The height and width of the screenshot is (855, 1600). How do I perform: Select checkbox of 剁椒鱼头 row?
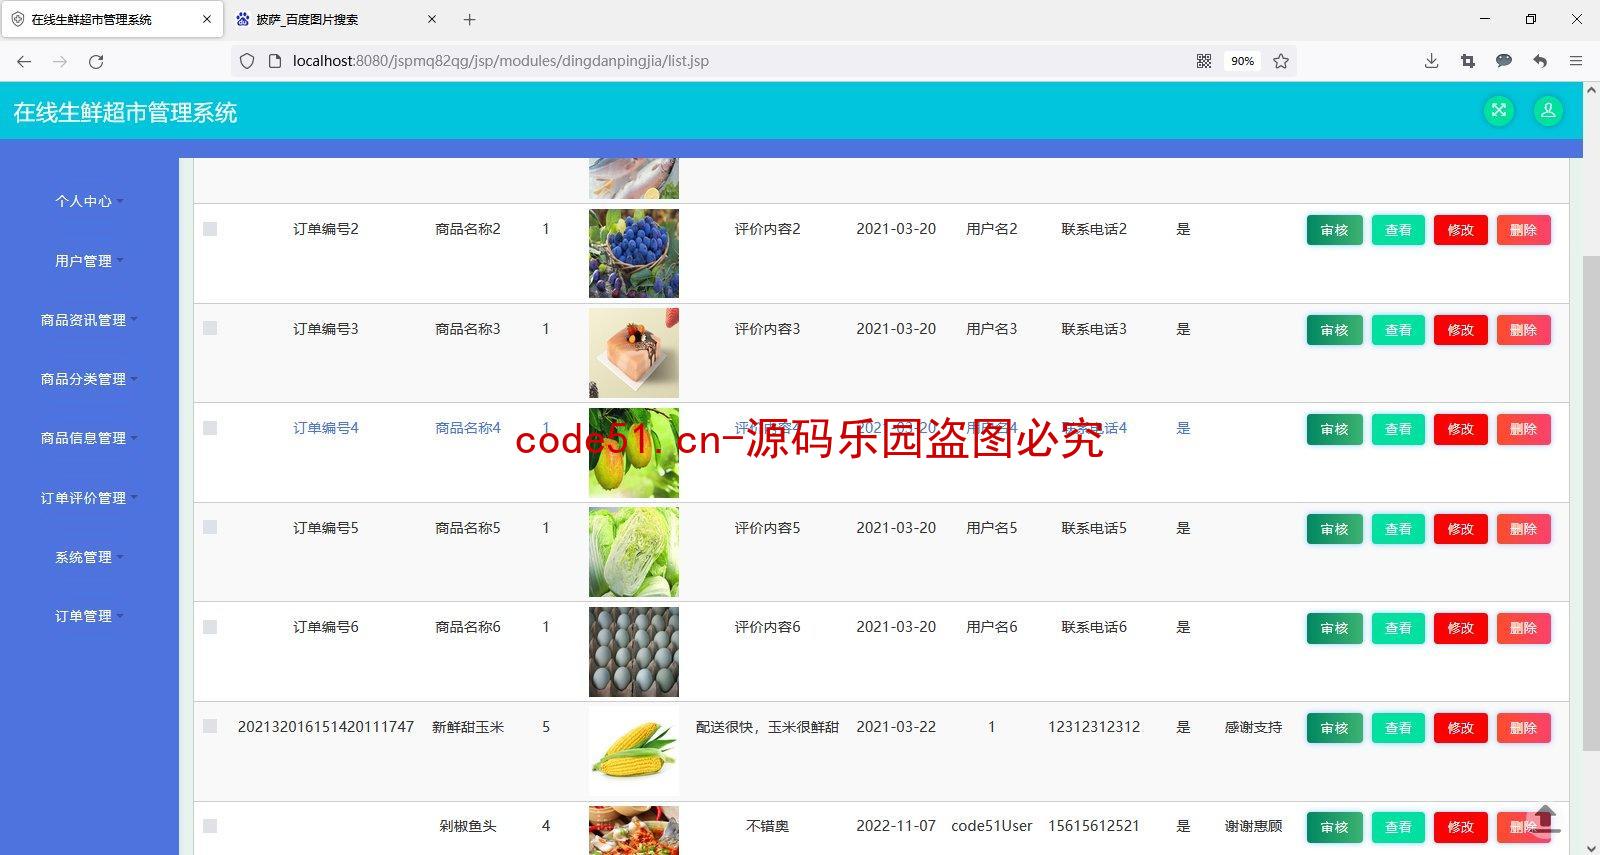point(210,826)
